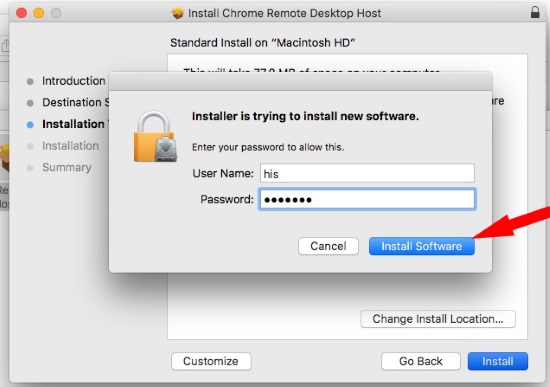Go Back to previous installer step

click(x=421, y=361)
